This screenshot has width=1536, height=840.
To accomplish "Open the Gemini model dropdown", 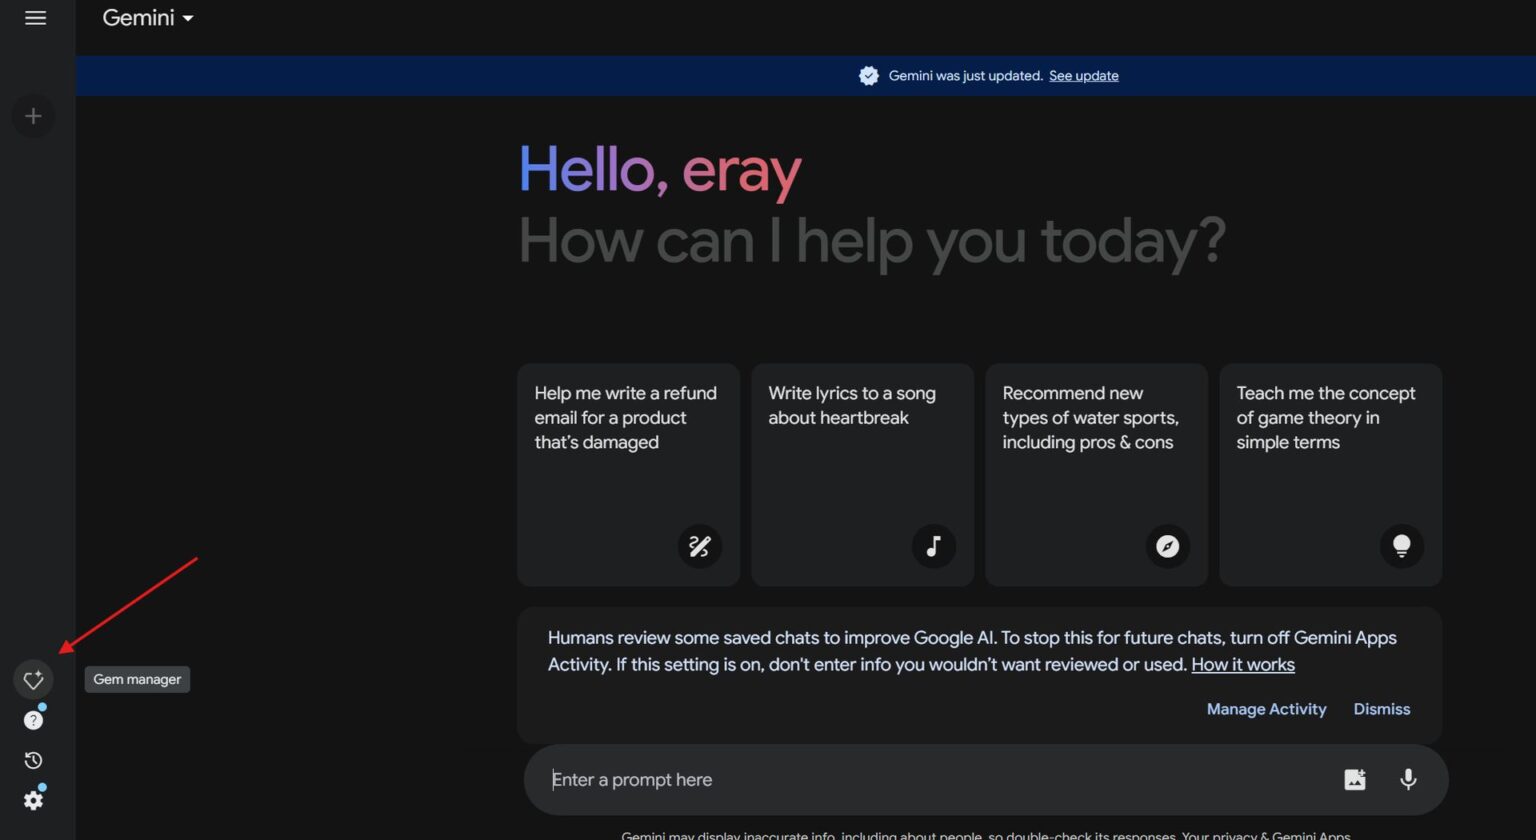I will point(147,17).
